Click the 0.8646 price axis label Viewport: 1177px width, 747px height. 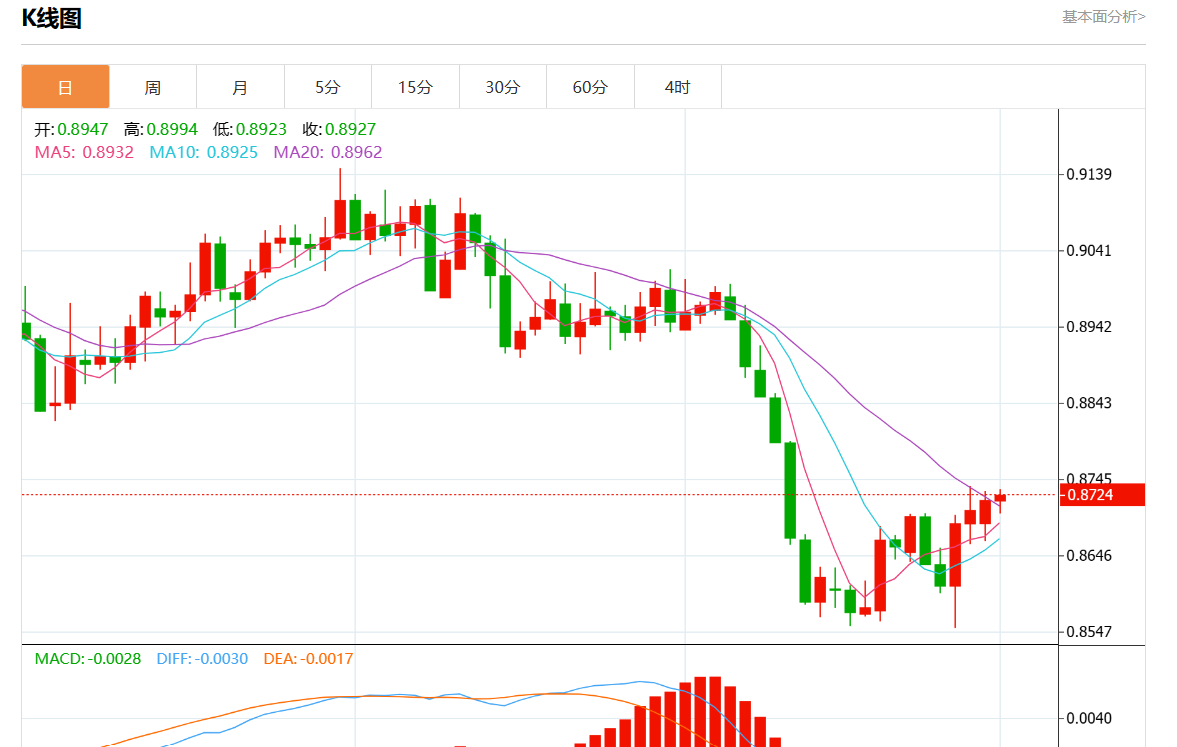pyautogui.click(x=1089, y=556)
